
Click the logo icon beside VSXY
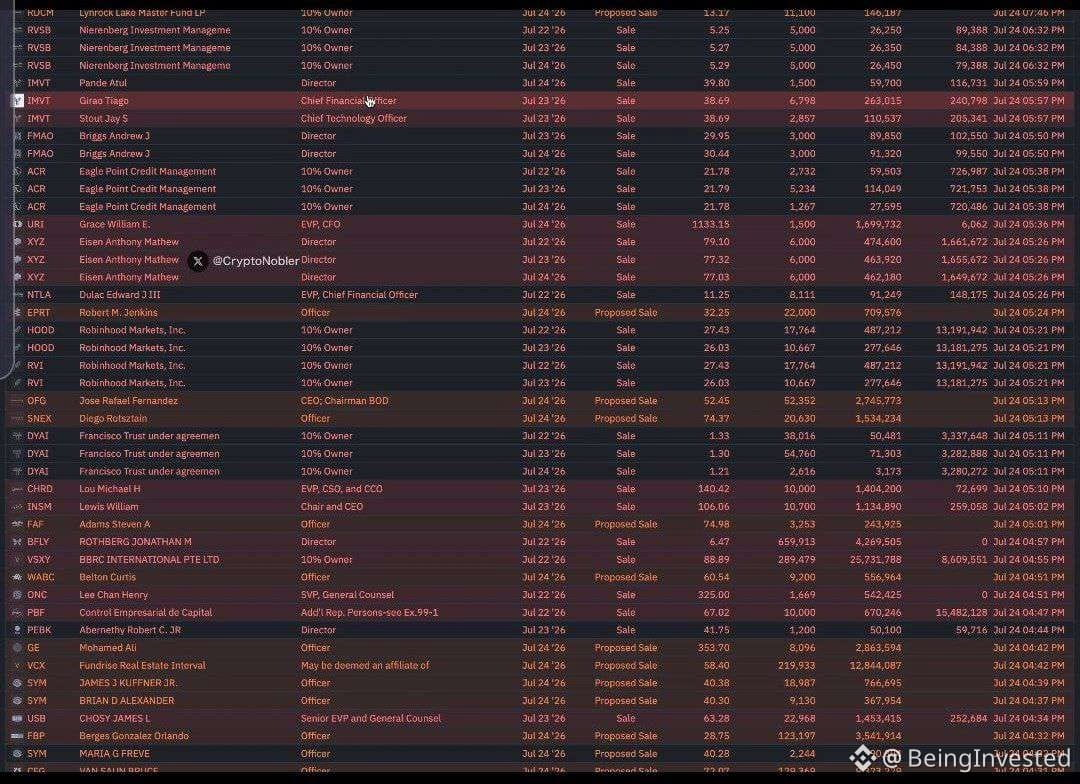[x=18, y=559]
